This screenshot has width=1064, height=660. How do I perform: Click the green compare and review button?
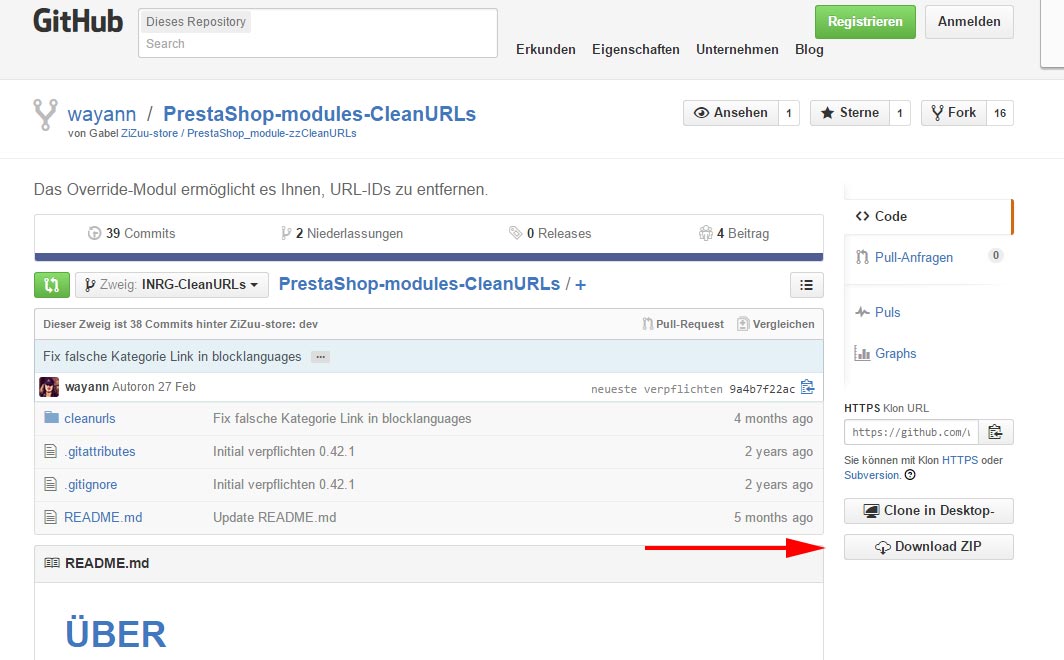coord(52,285)
